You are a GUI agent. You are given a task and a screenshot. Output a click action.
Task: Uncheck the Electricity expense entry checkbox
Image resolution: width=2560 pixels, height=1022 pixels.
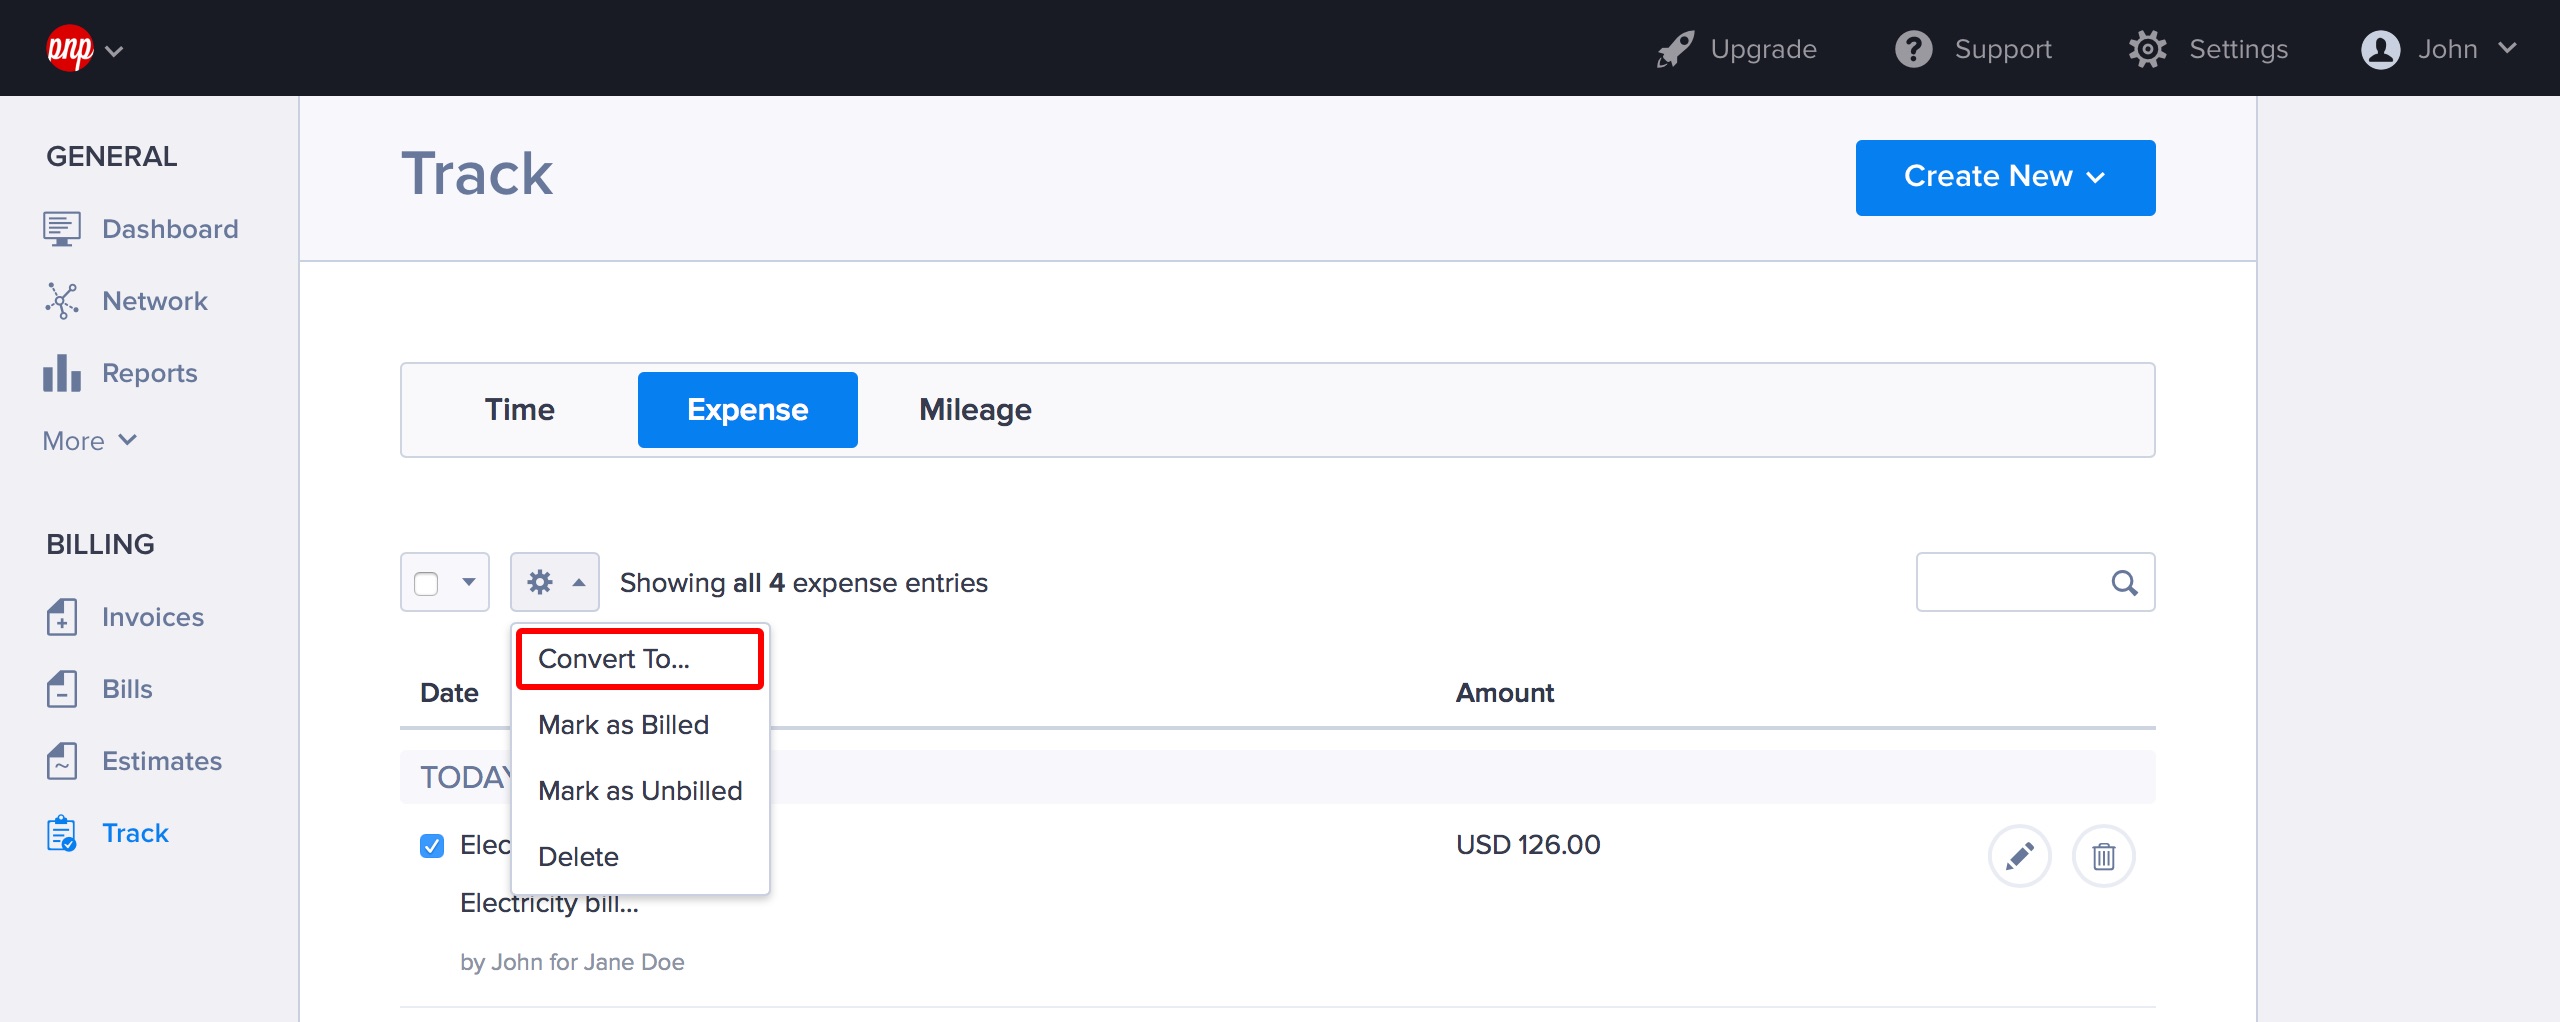click(x=432, y=846)
